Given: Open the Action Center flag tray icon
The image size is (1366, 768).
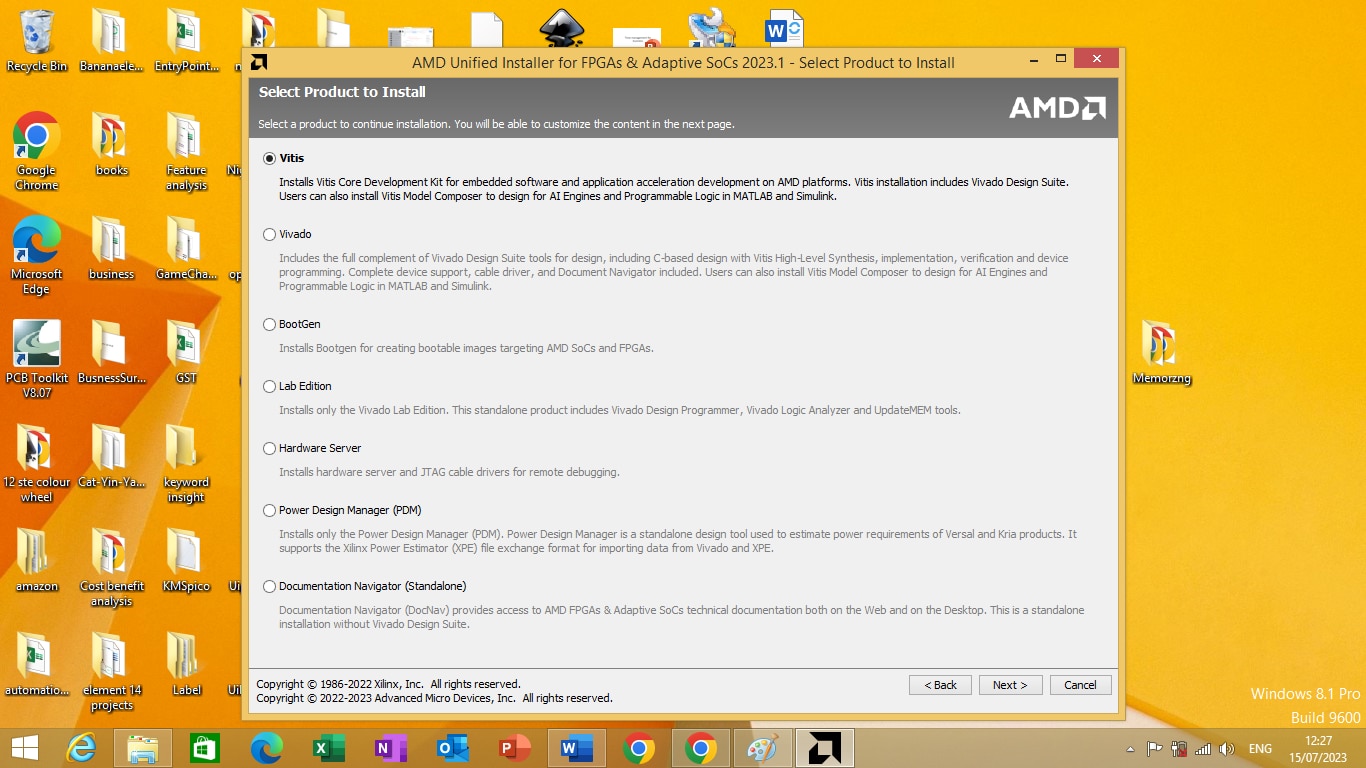Looking at the screenshot, I should tap(1154, 749).
